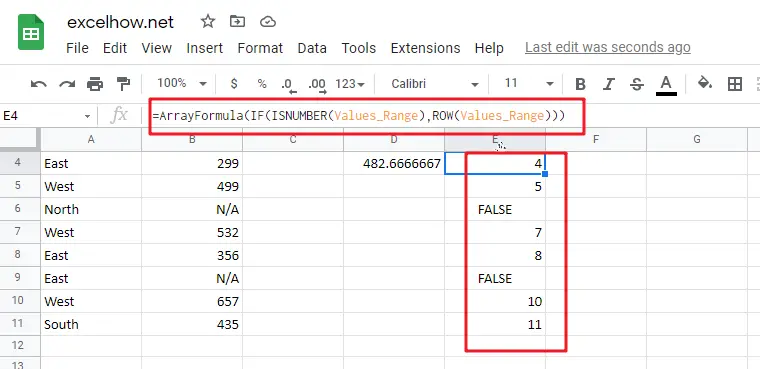Select column B header
The height and width of the screenshot is (369, 760).
pos(192,140)
